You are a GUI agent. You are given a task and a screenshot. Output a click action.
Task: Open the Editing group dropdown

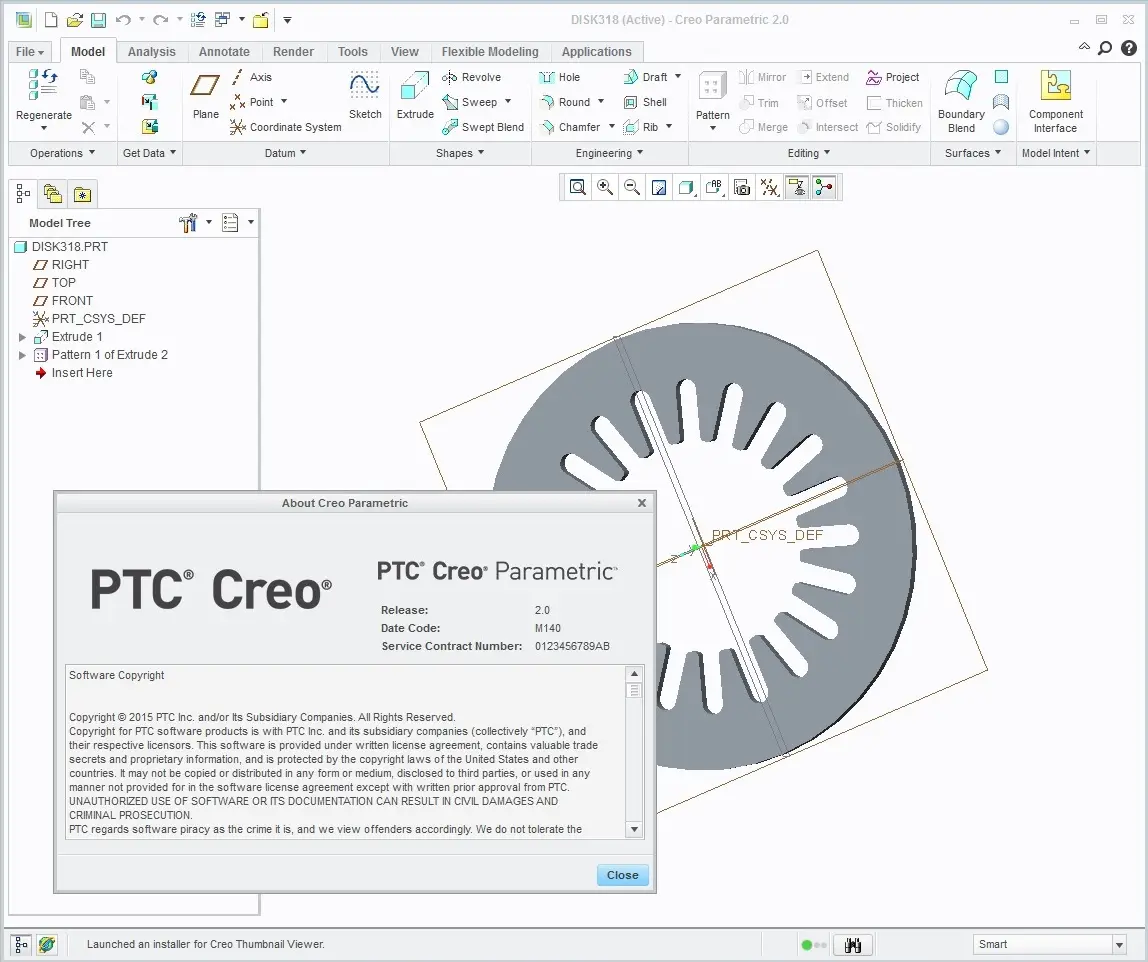point(809,153)
